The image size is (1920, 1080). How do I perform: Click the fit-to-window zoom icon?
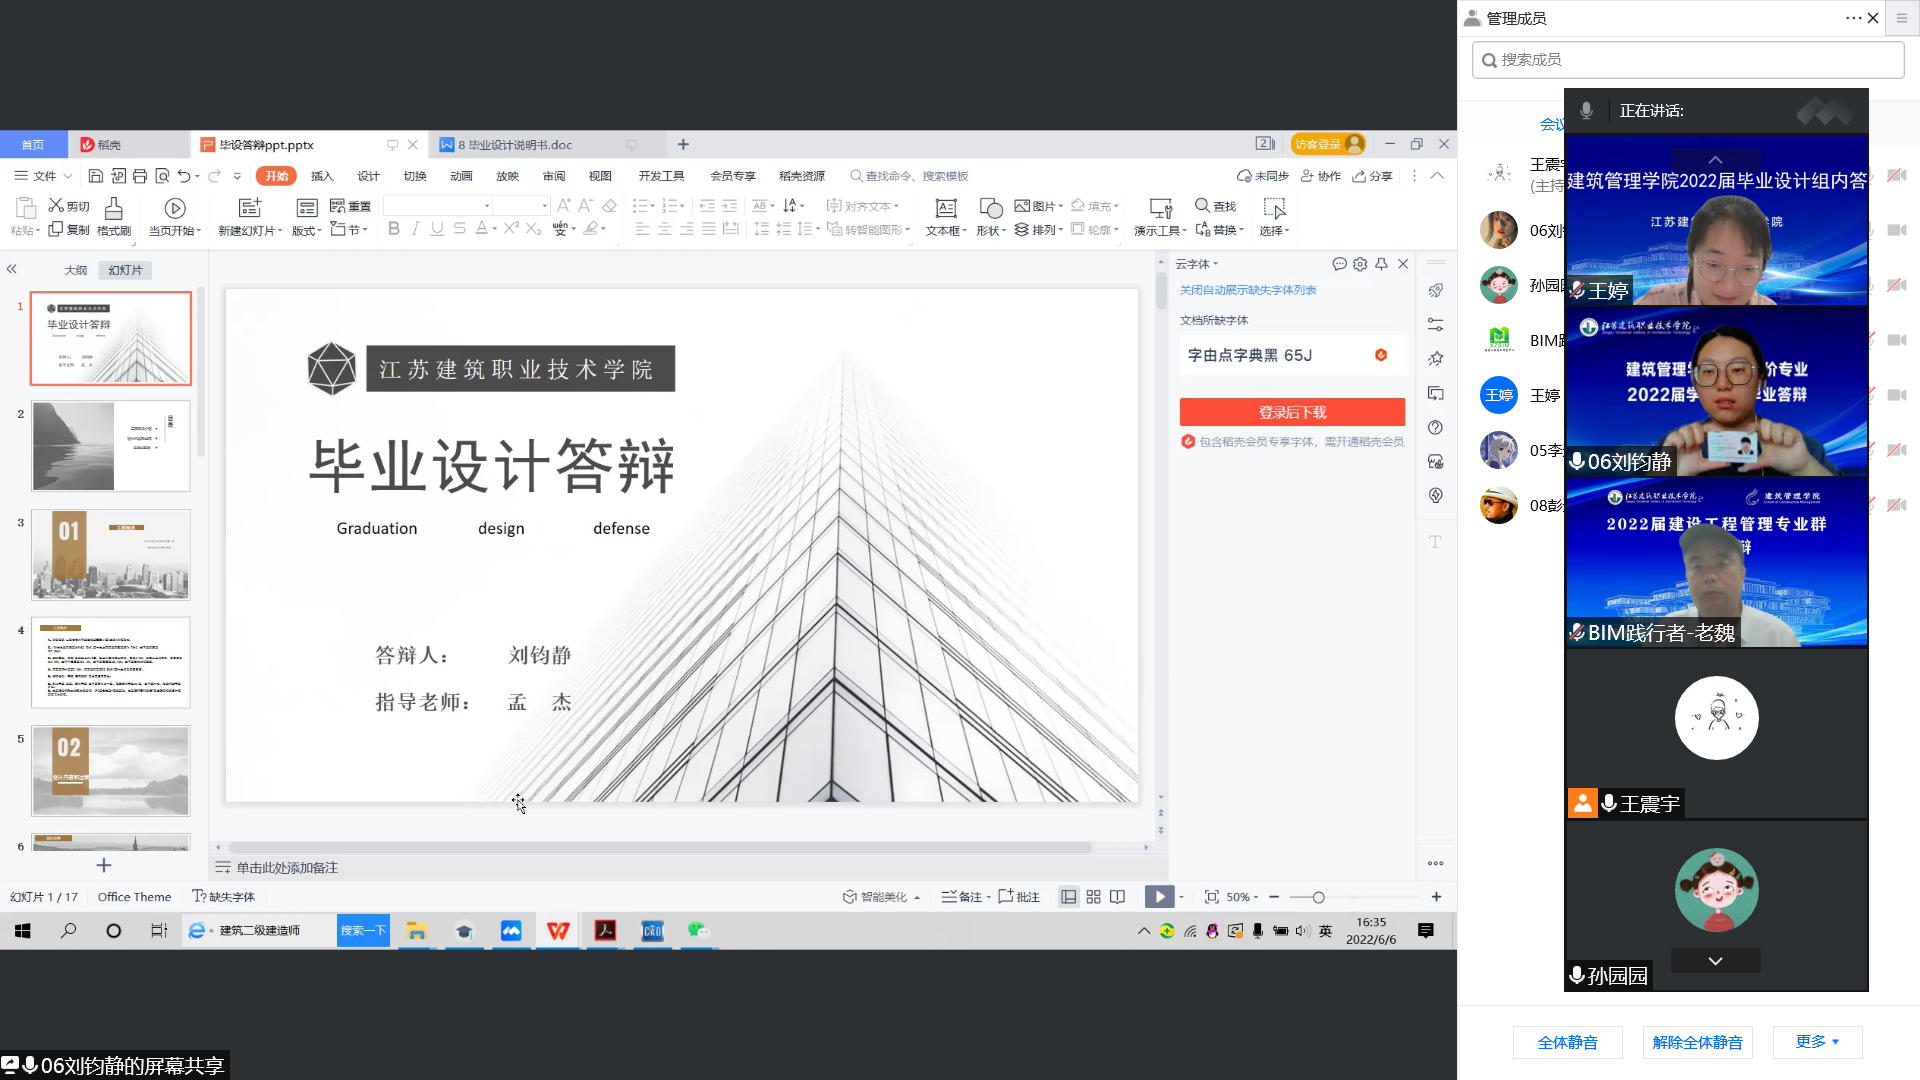(x=1211, y=897)
